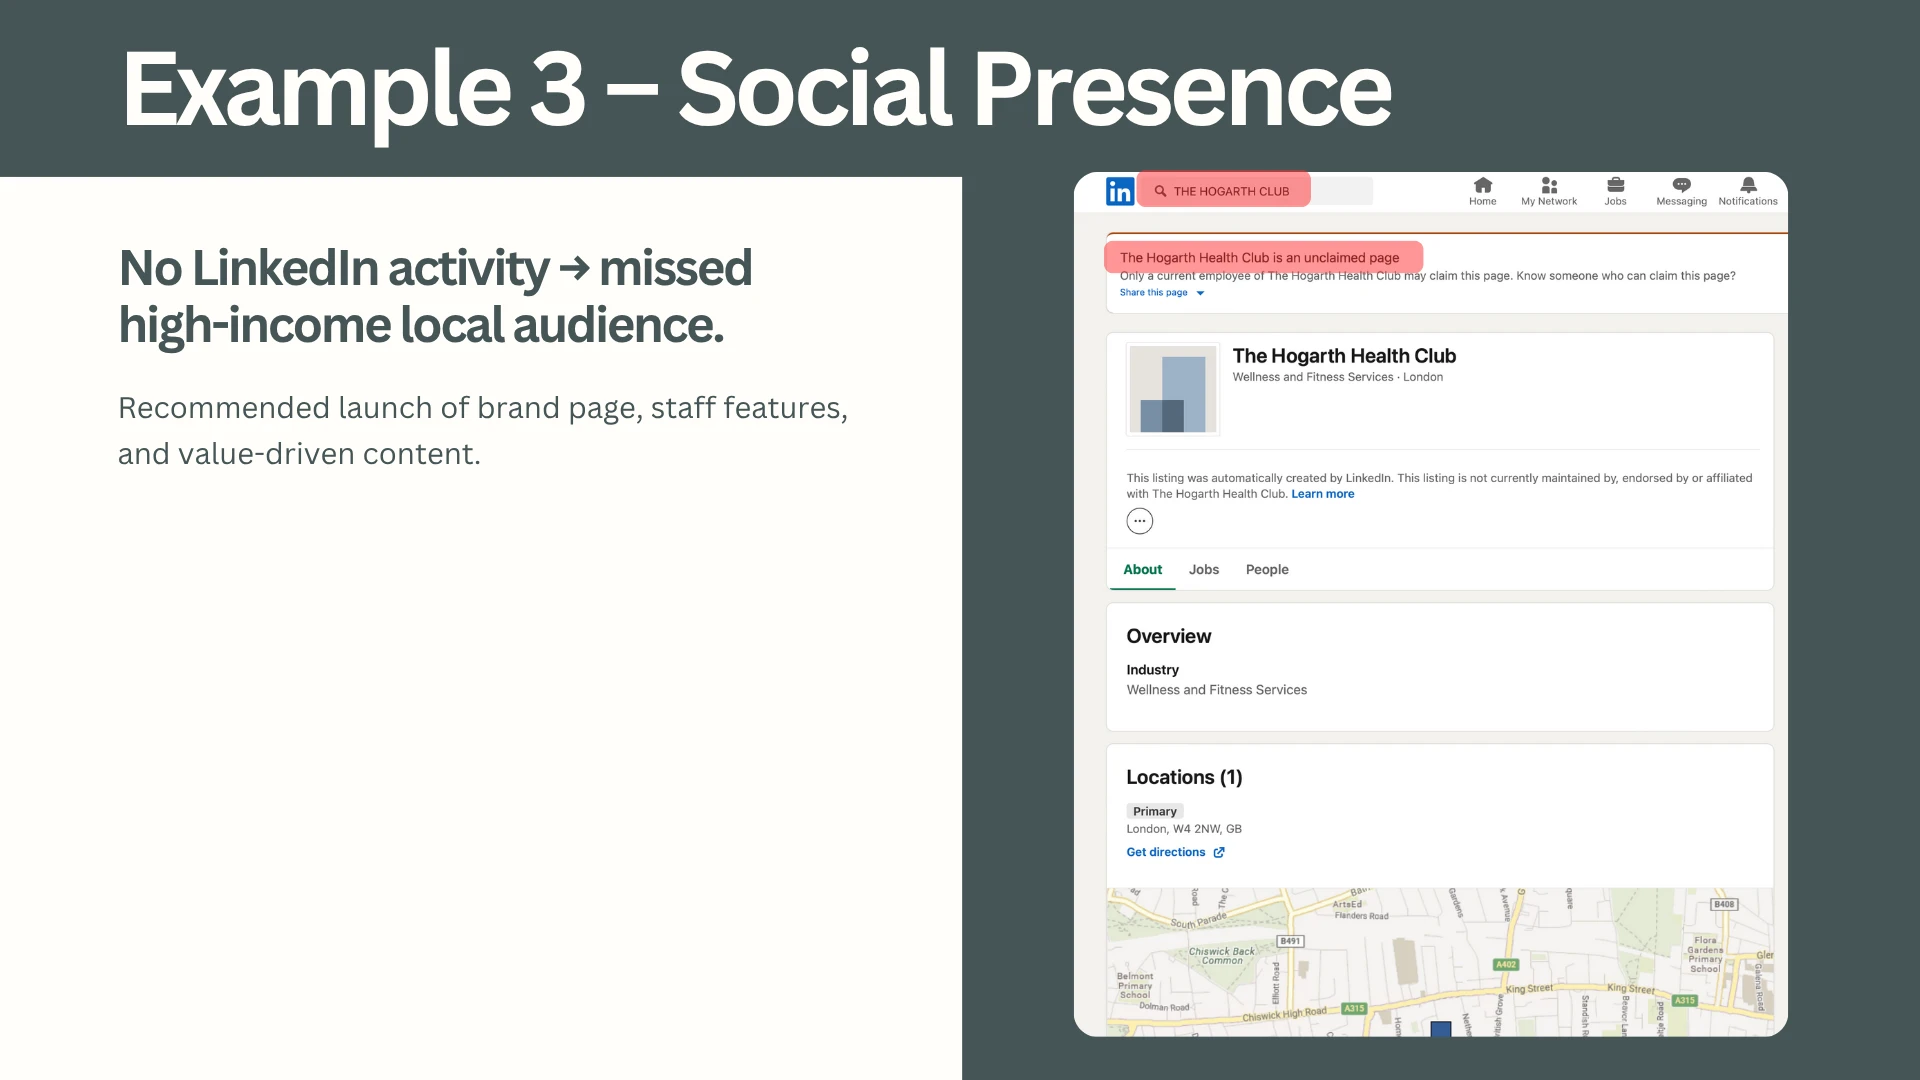Switch to the About tab
The width and height of the screenshot is (1920, 1080).
pos(1142,570)
